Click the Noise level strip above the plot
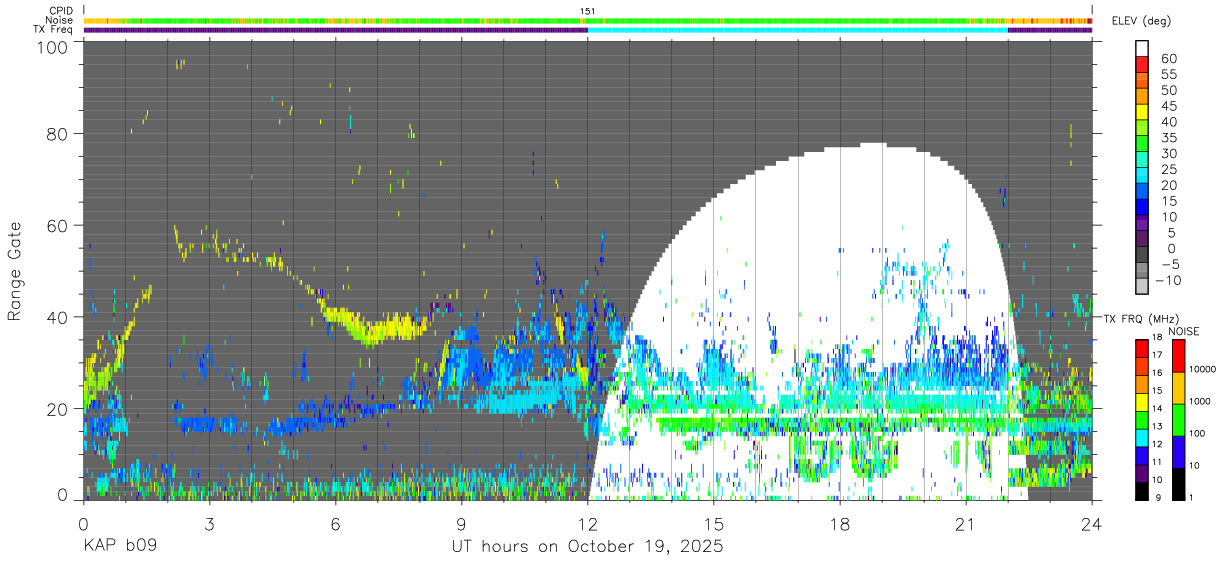This screenshot has width=1228, height=567. point(587,20)
